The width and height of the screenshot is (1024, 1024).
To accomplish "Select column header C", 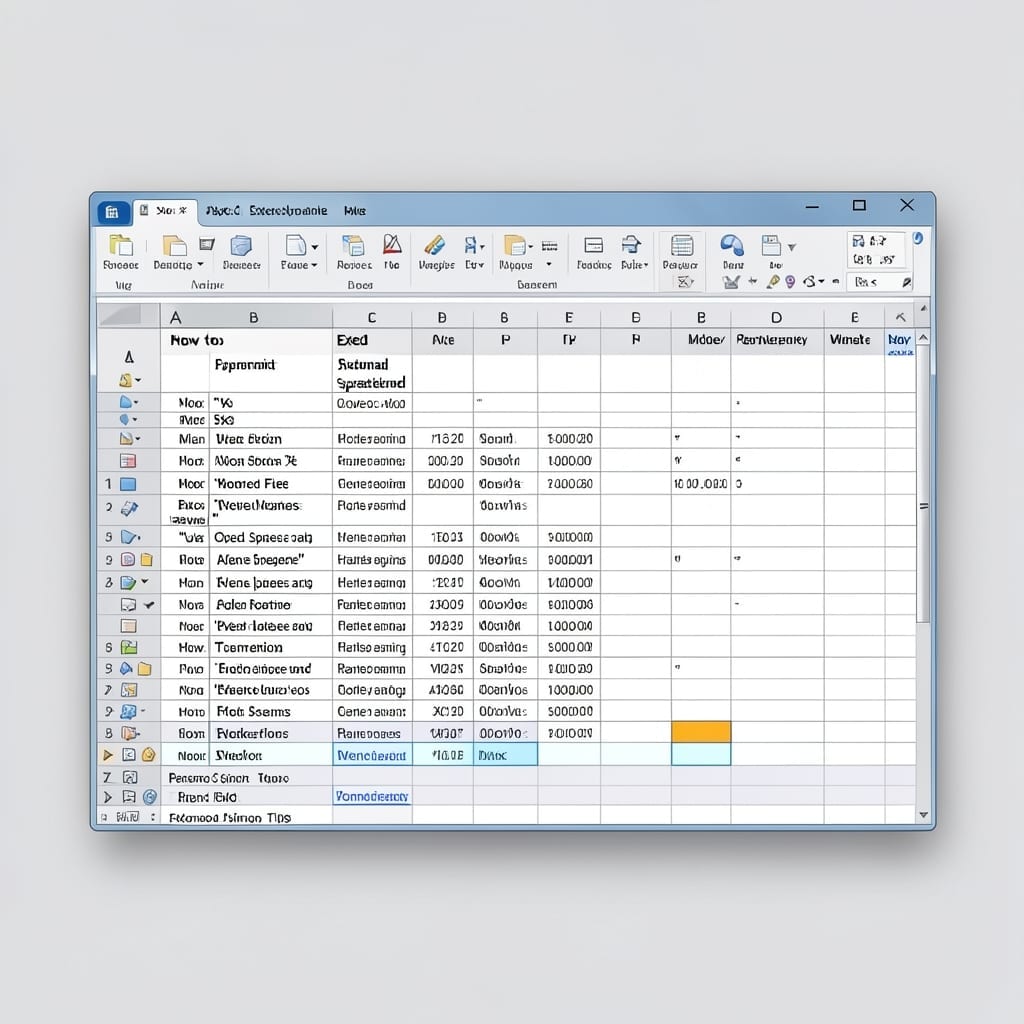I will pyautogui.click(x=372, y=317).
